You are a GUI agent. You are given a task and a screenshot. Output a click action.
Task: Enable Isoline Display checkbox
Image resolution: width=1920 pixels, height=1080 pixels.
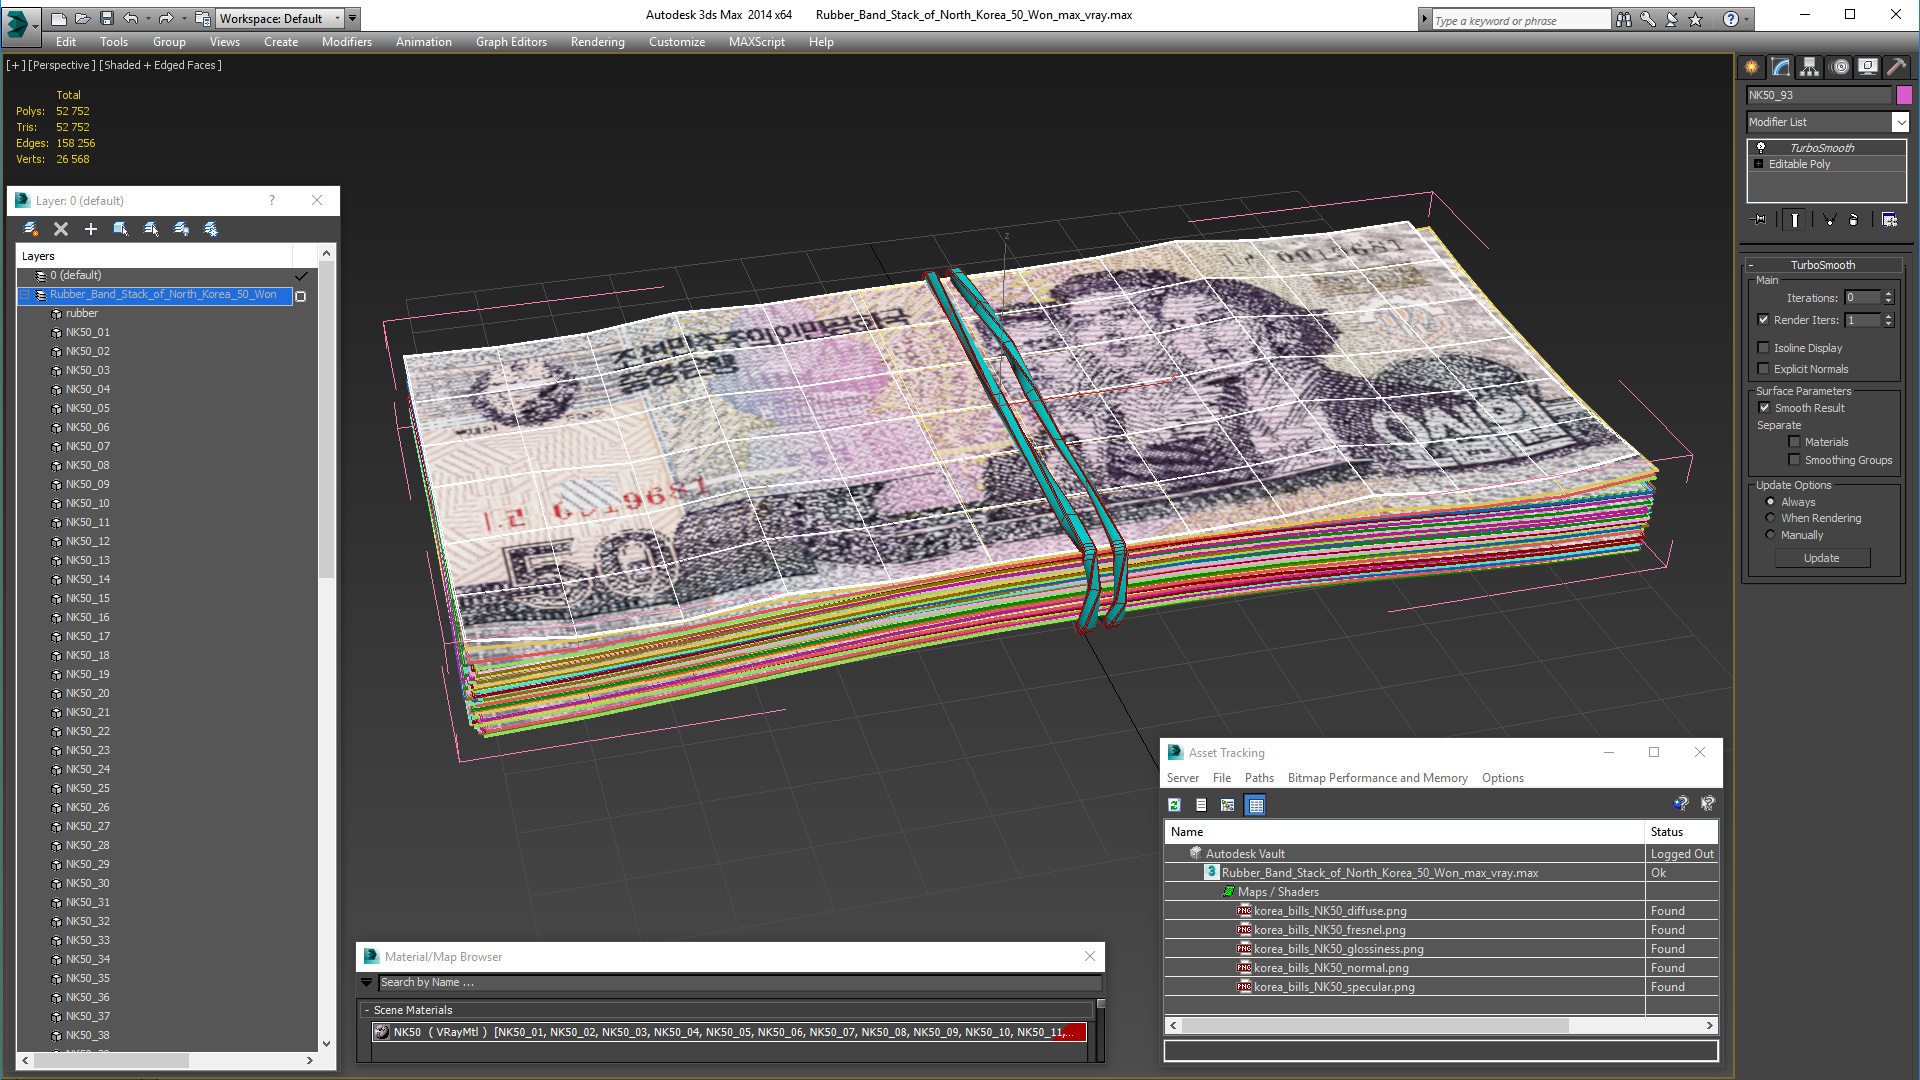click(x=1764, y=348)
